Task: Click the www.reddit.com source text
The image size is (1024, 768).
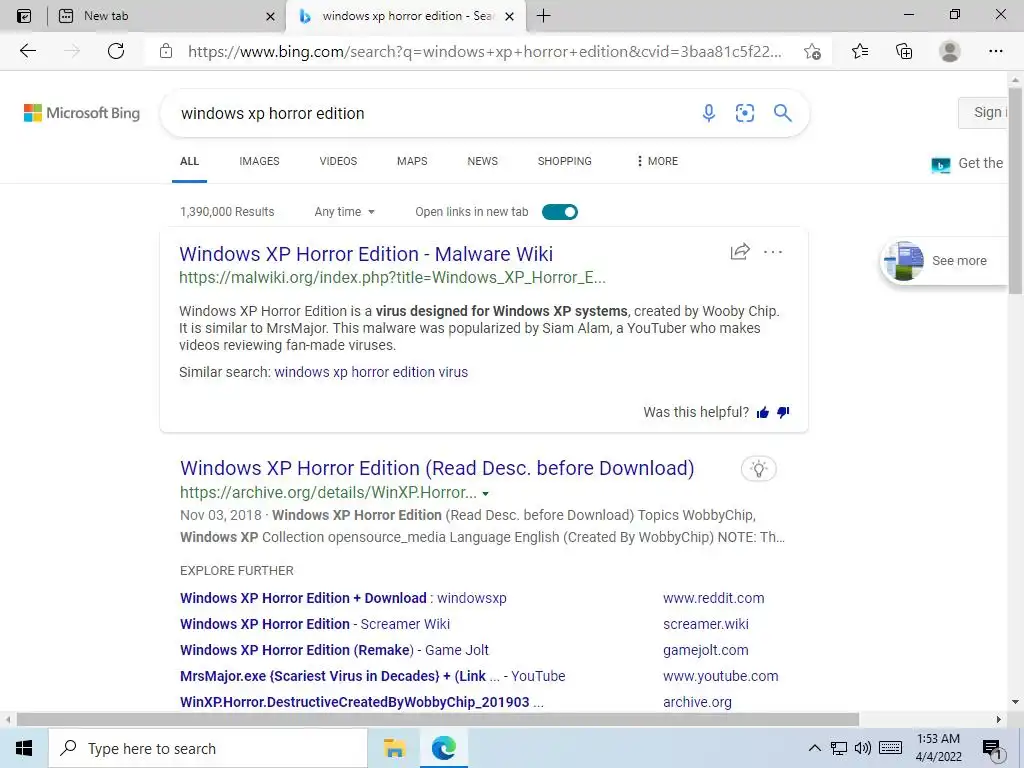Action: pyautogui.click(x=713, y=598)
